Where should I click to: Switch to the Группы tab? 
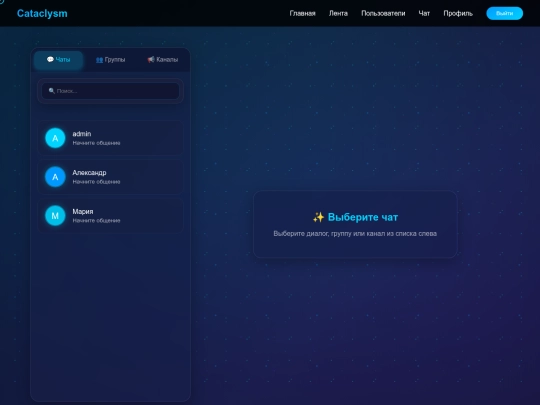[x=110, y=60]
